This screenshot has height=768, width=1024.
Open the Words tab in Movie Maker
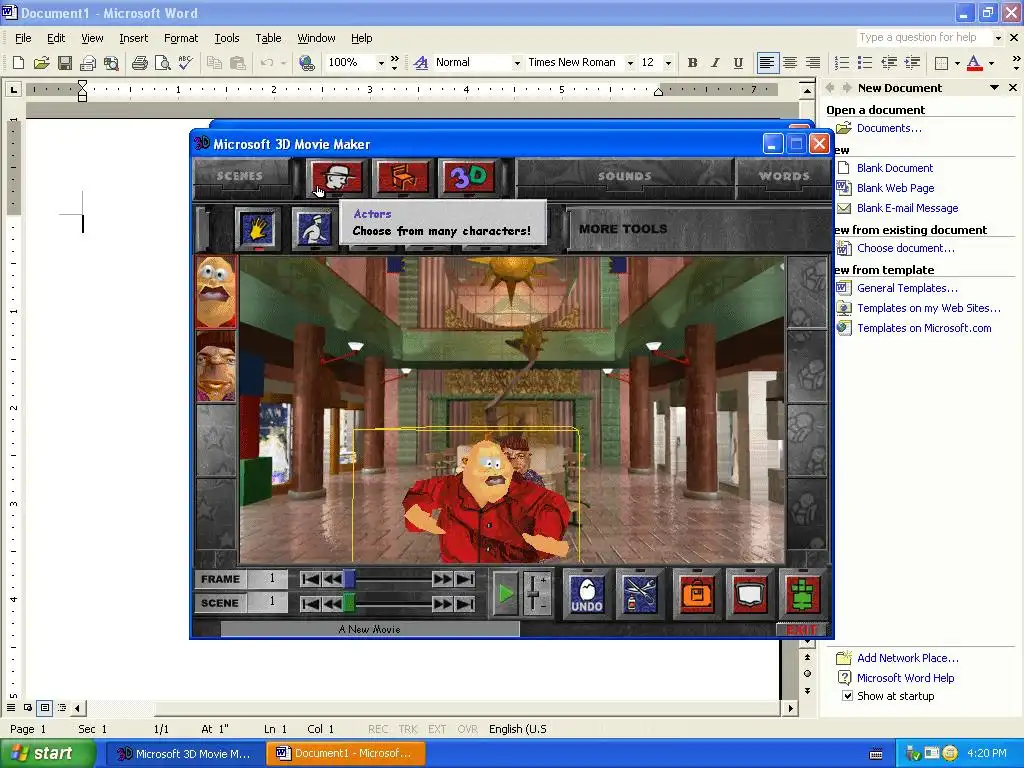(784, 176)
